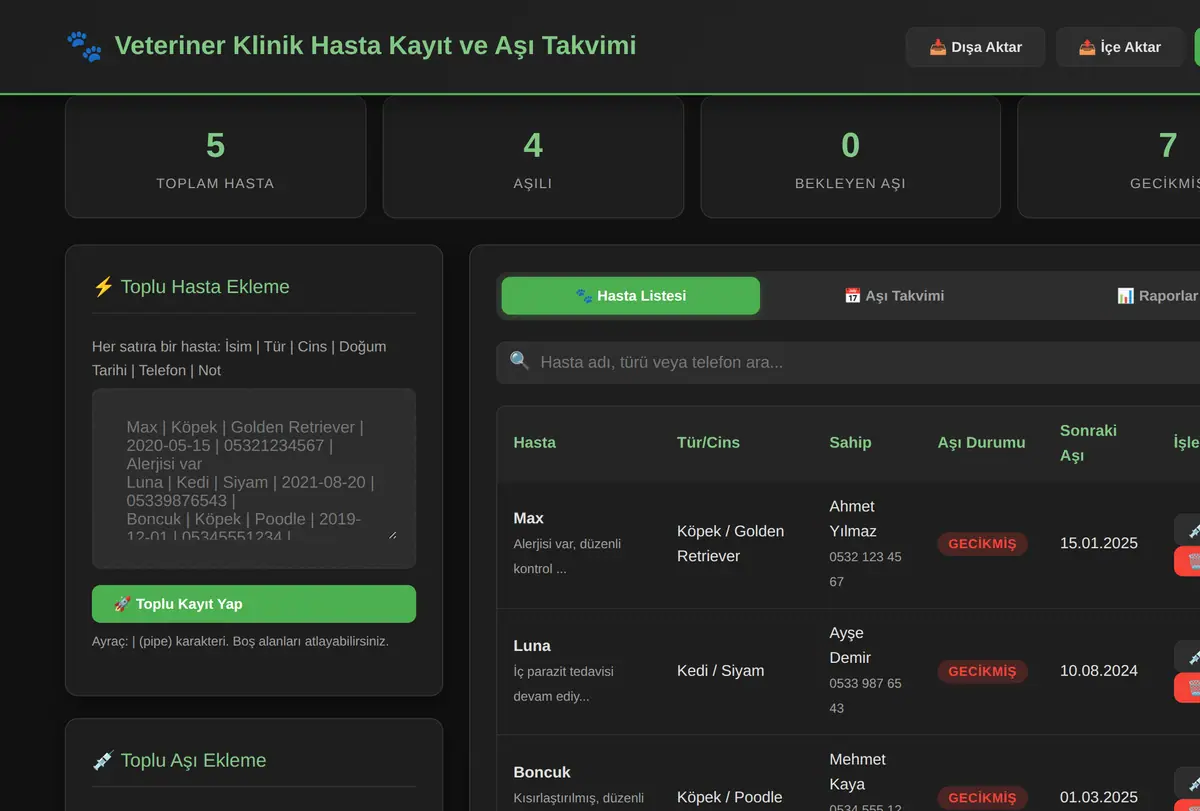Click the Aşı Durumu column header
Screen dimensions: 1200x811
coord(982,442)
